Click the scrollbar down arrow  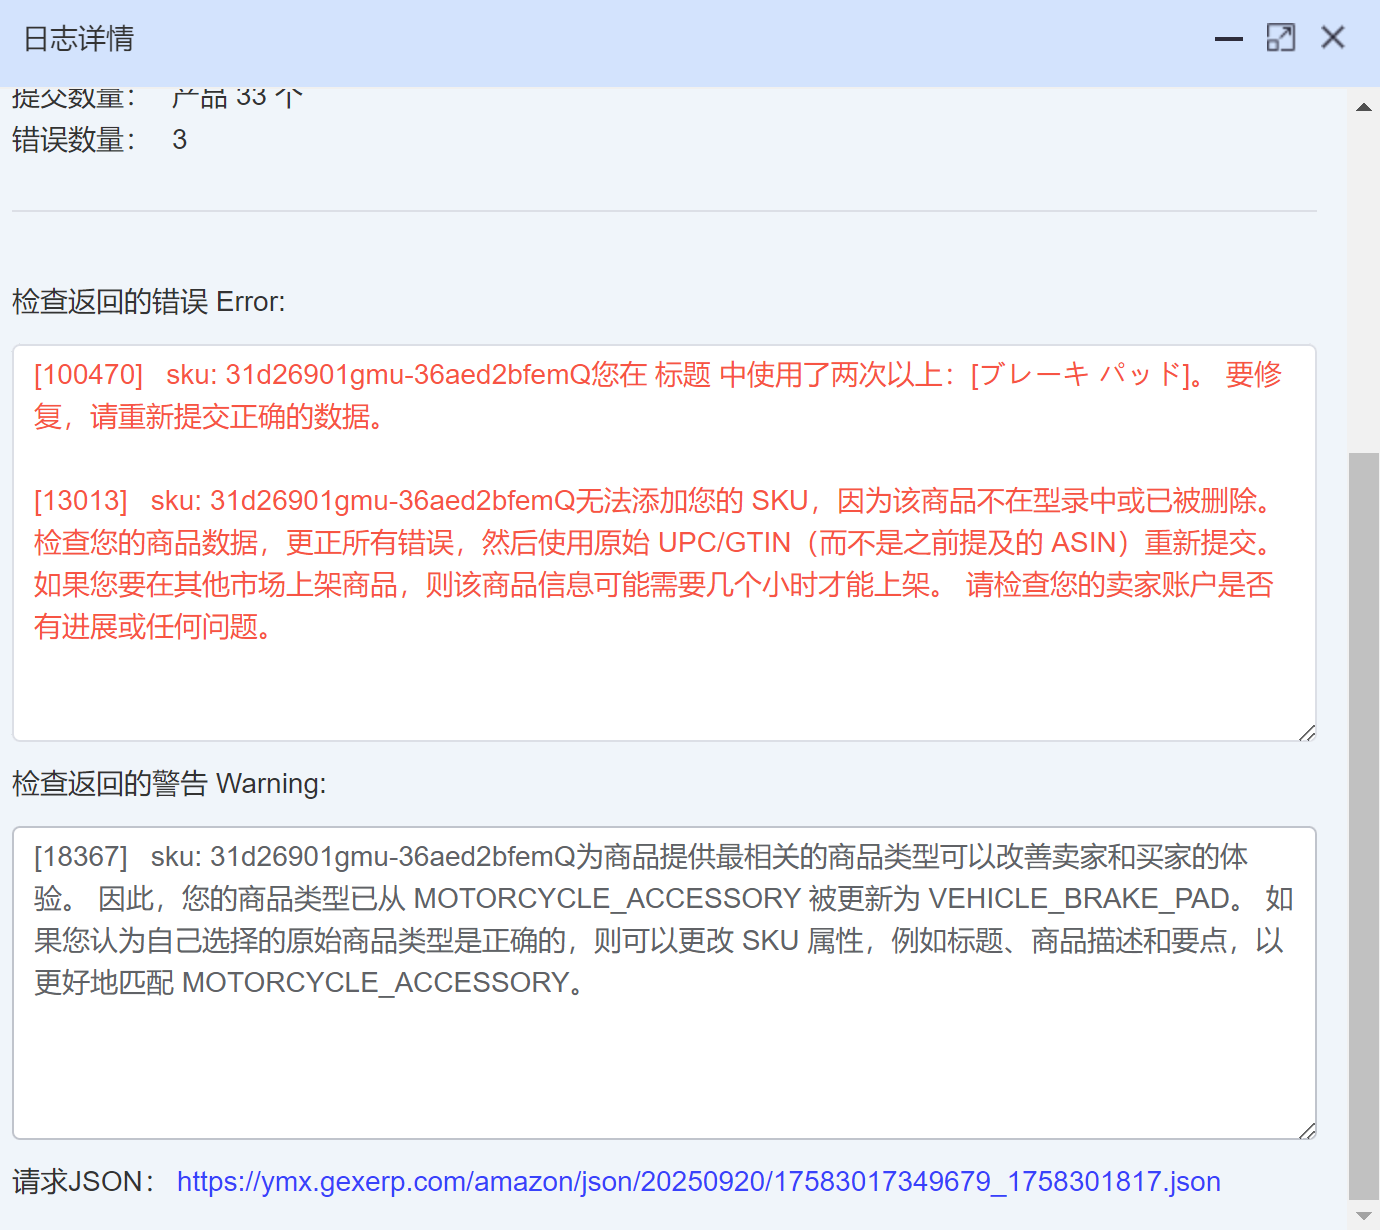pos(1363,1215)
